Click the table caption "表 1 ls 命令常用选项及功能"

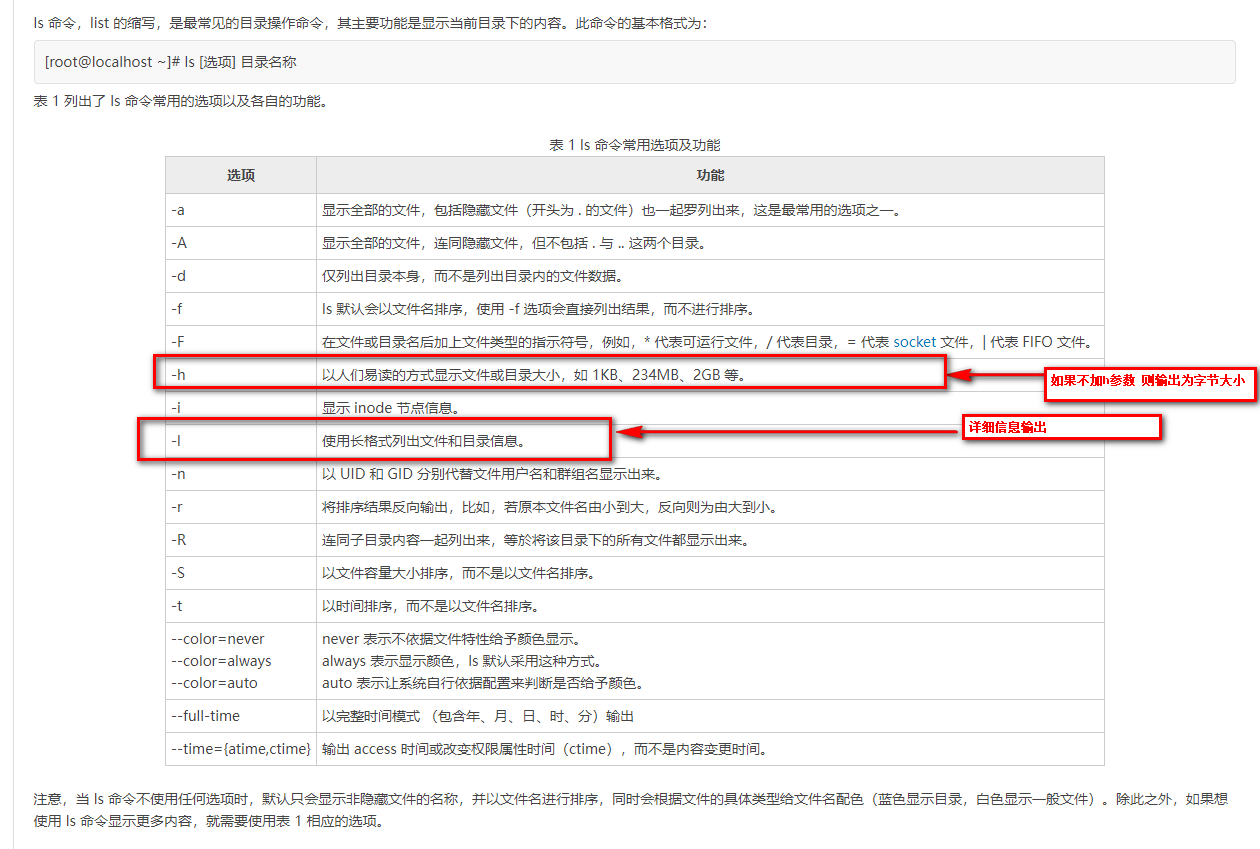click(635, 145)
